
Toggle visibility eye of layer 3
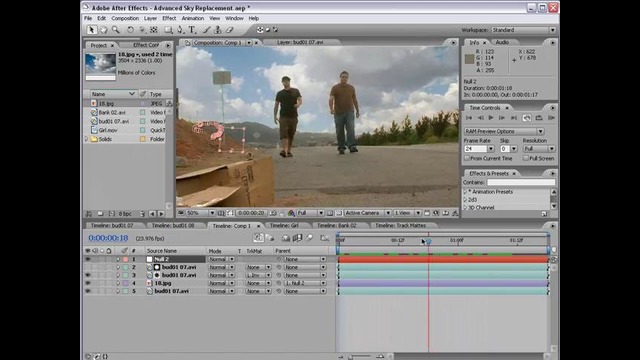click(x=87, y=275)
